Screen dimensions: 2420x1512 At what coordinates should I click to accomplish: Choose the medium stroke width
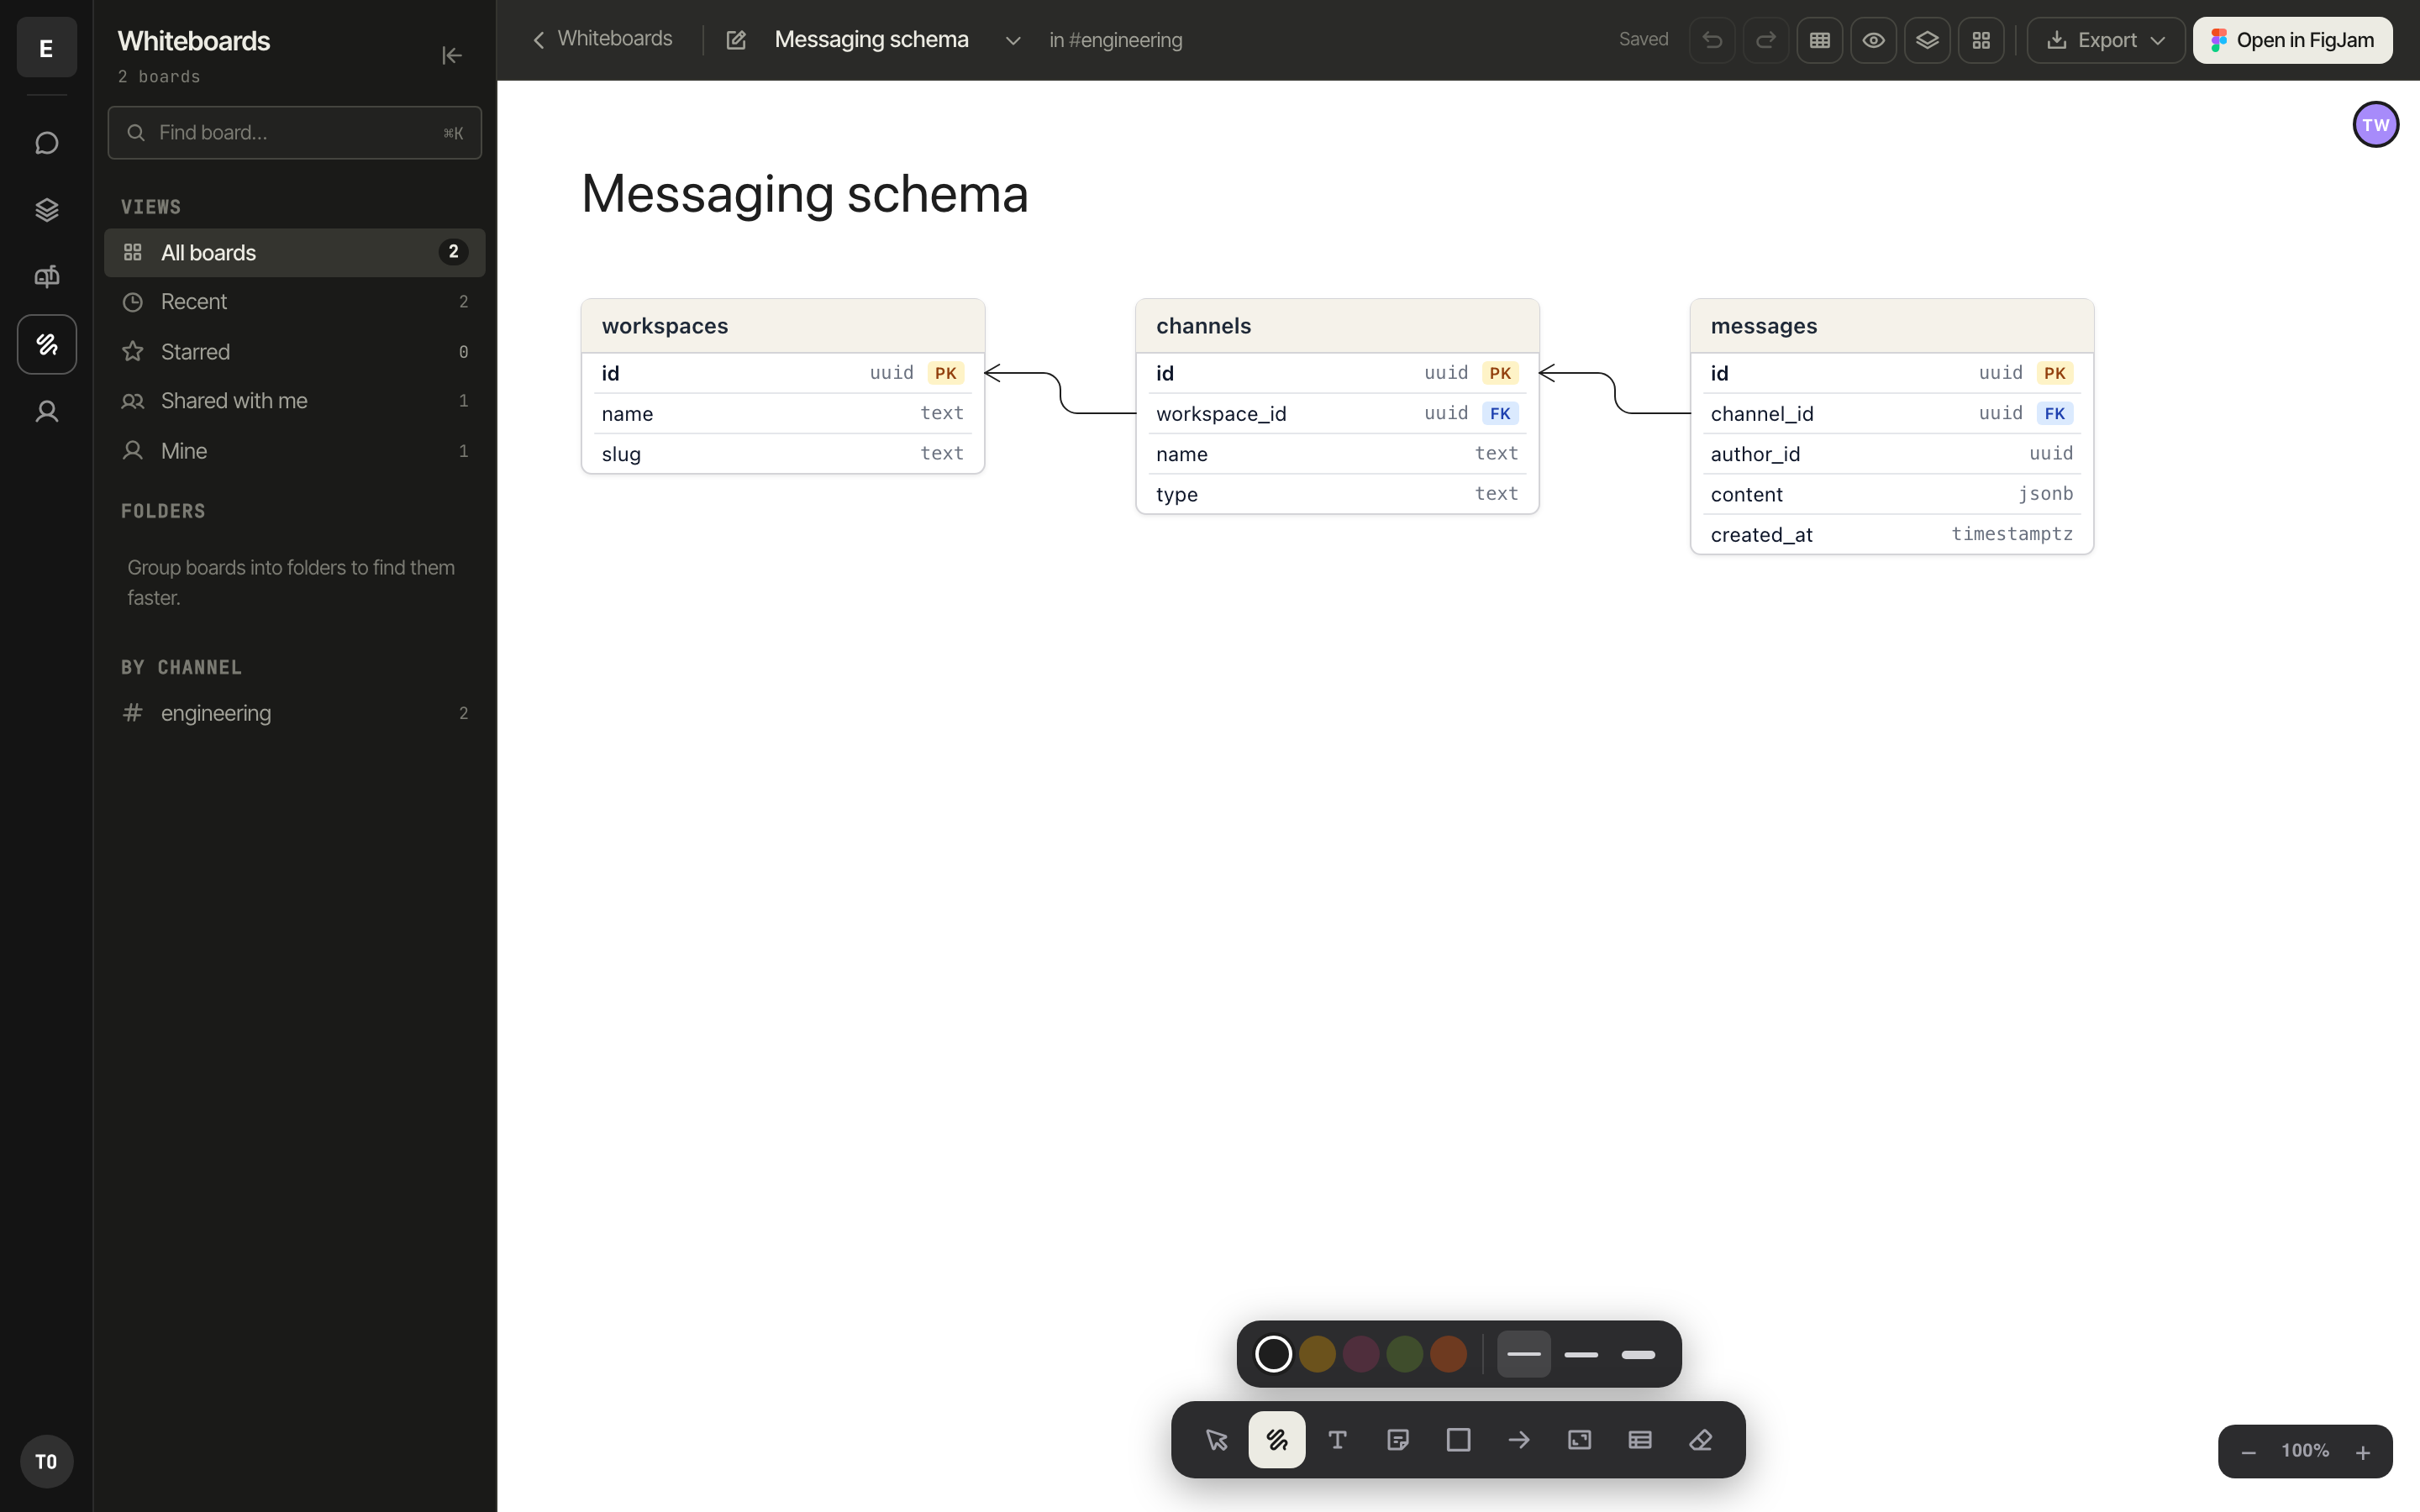[x=1581, y=1354]
